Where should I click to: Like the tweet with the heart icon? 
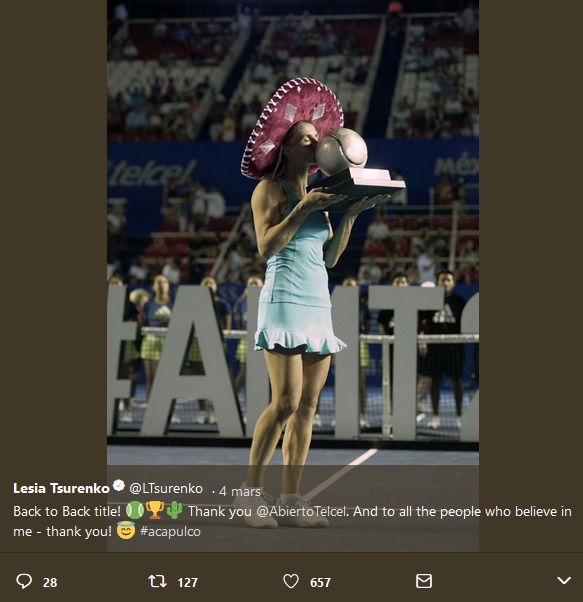pos(291,581)
